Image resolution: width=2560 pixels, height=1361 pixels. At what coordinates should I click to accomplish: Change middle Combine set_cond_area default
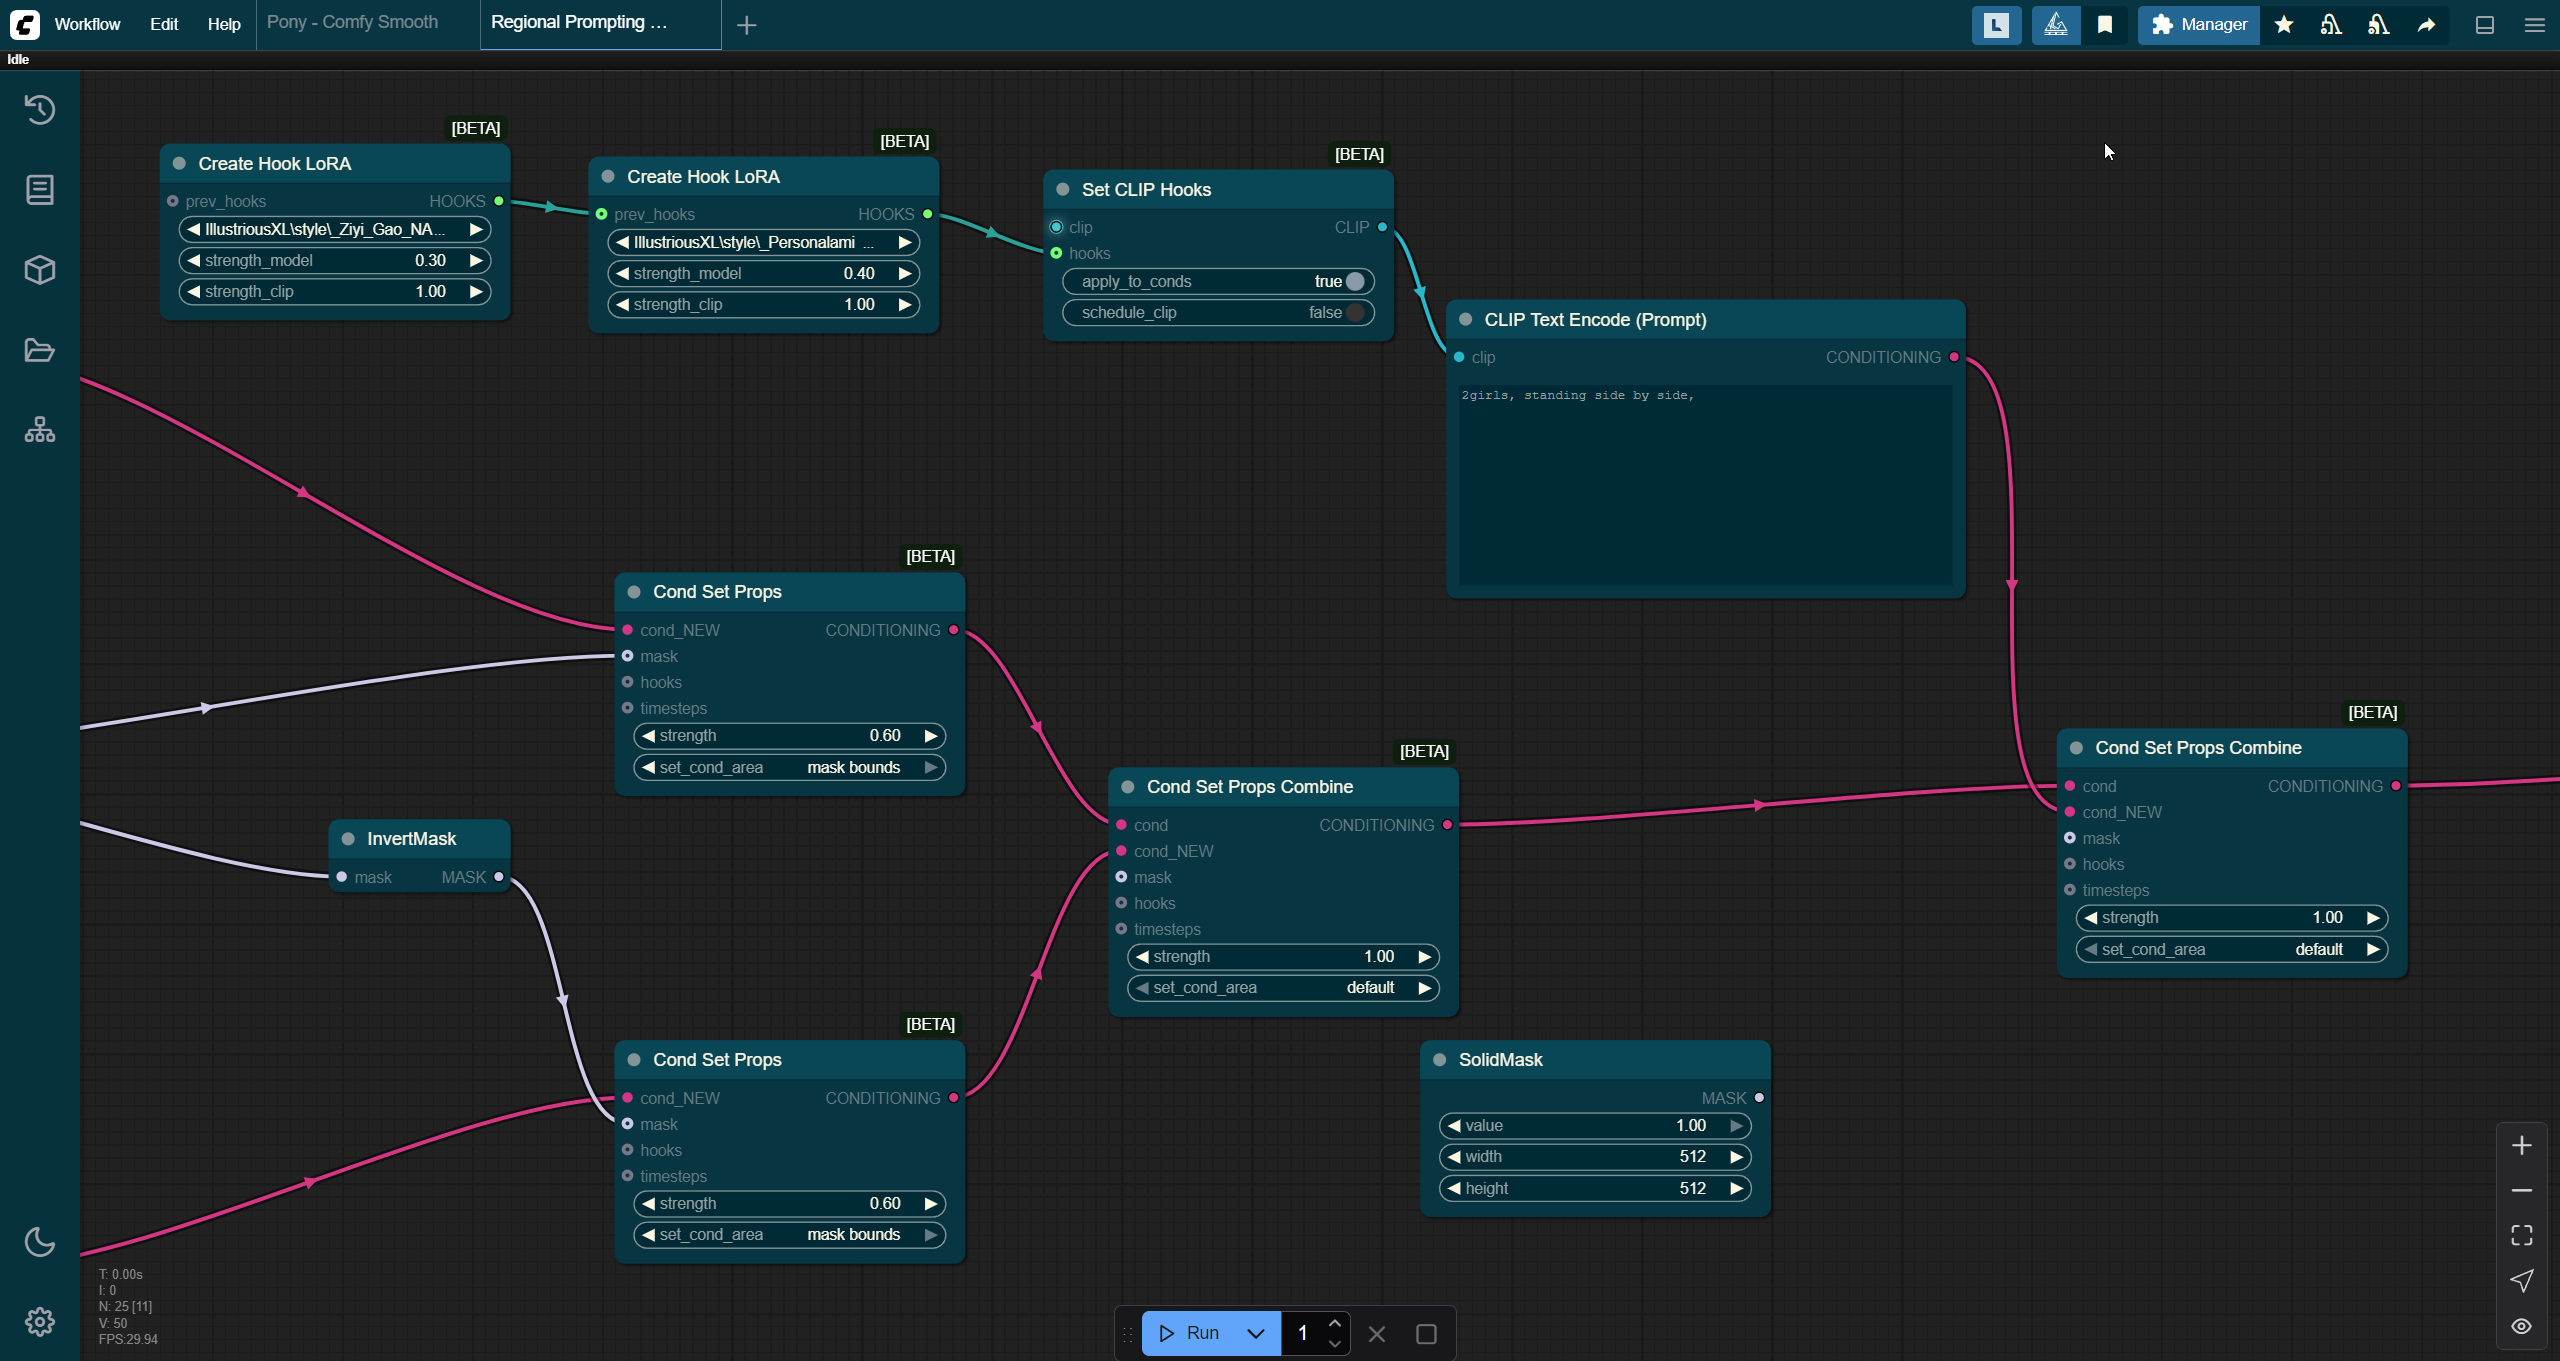1283,988
